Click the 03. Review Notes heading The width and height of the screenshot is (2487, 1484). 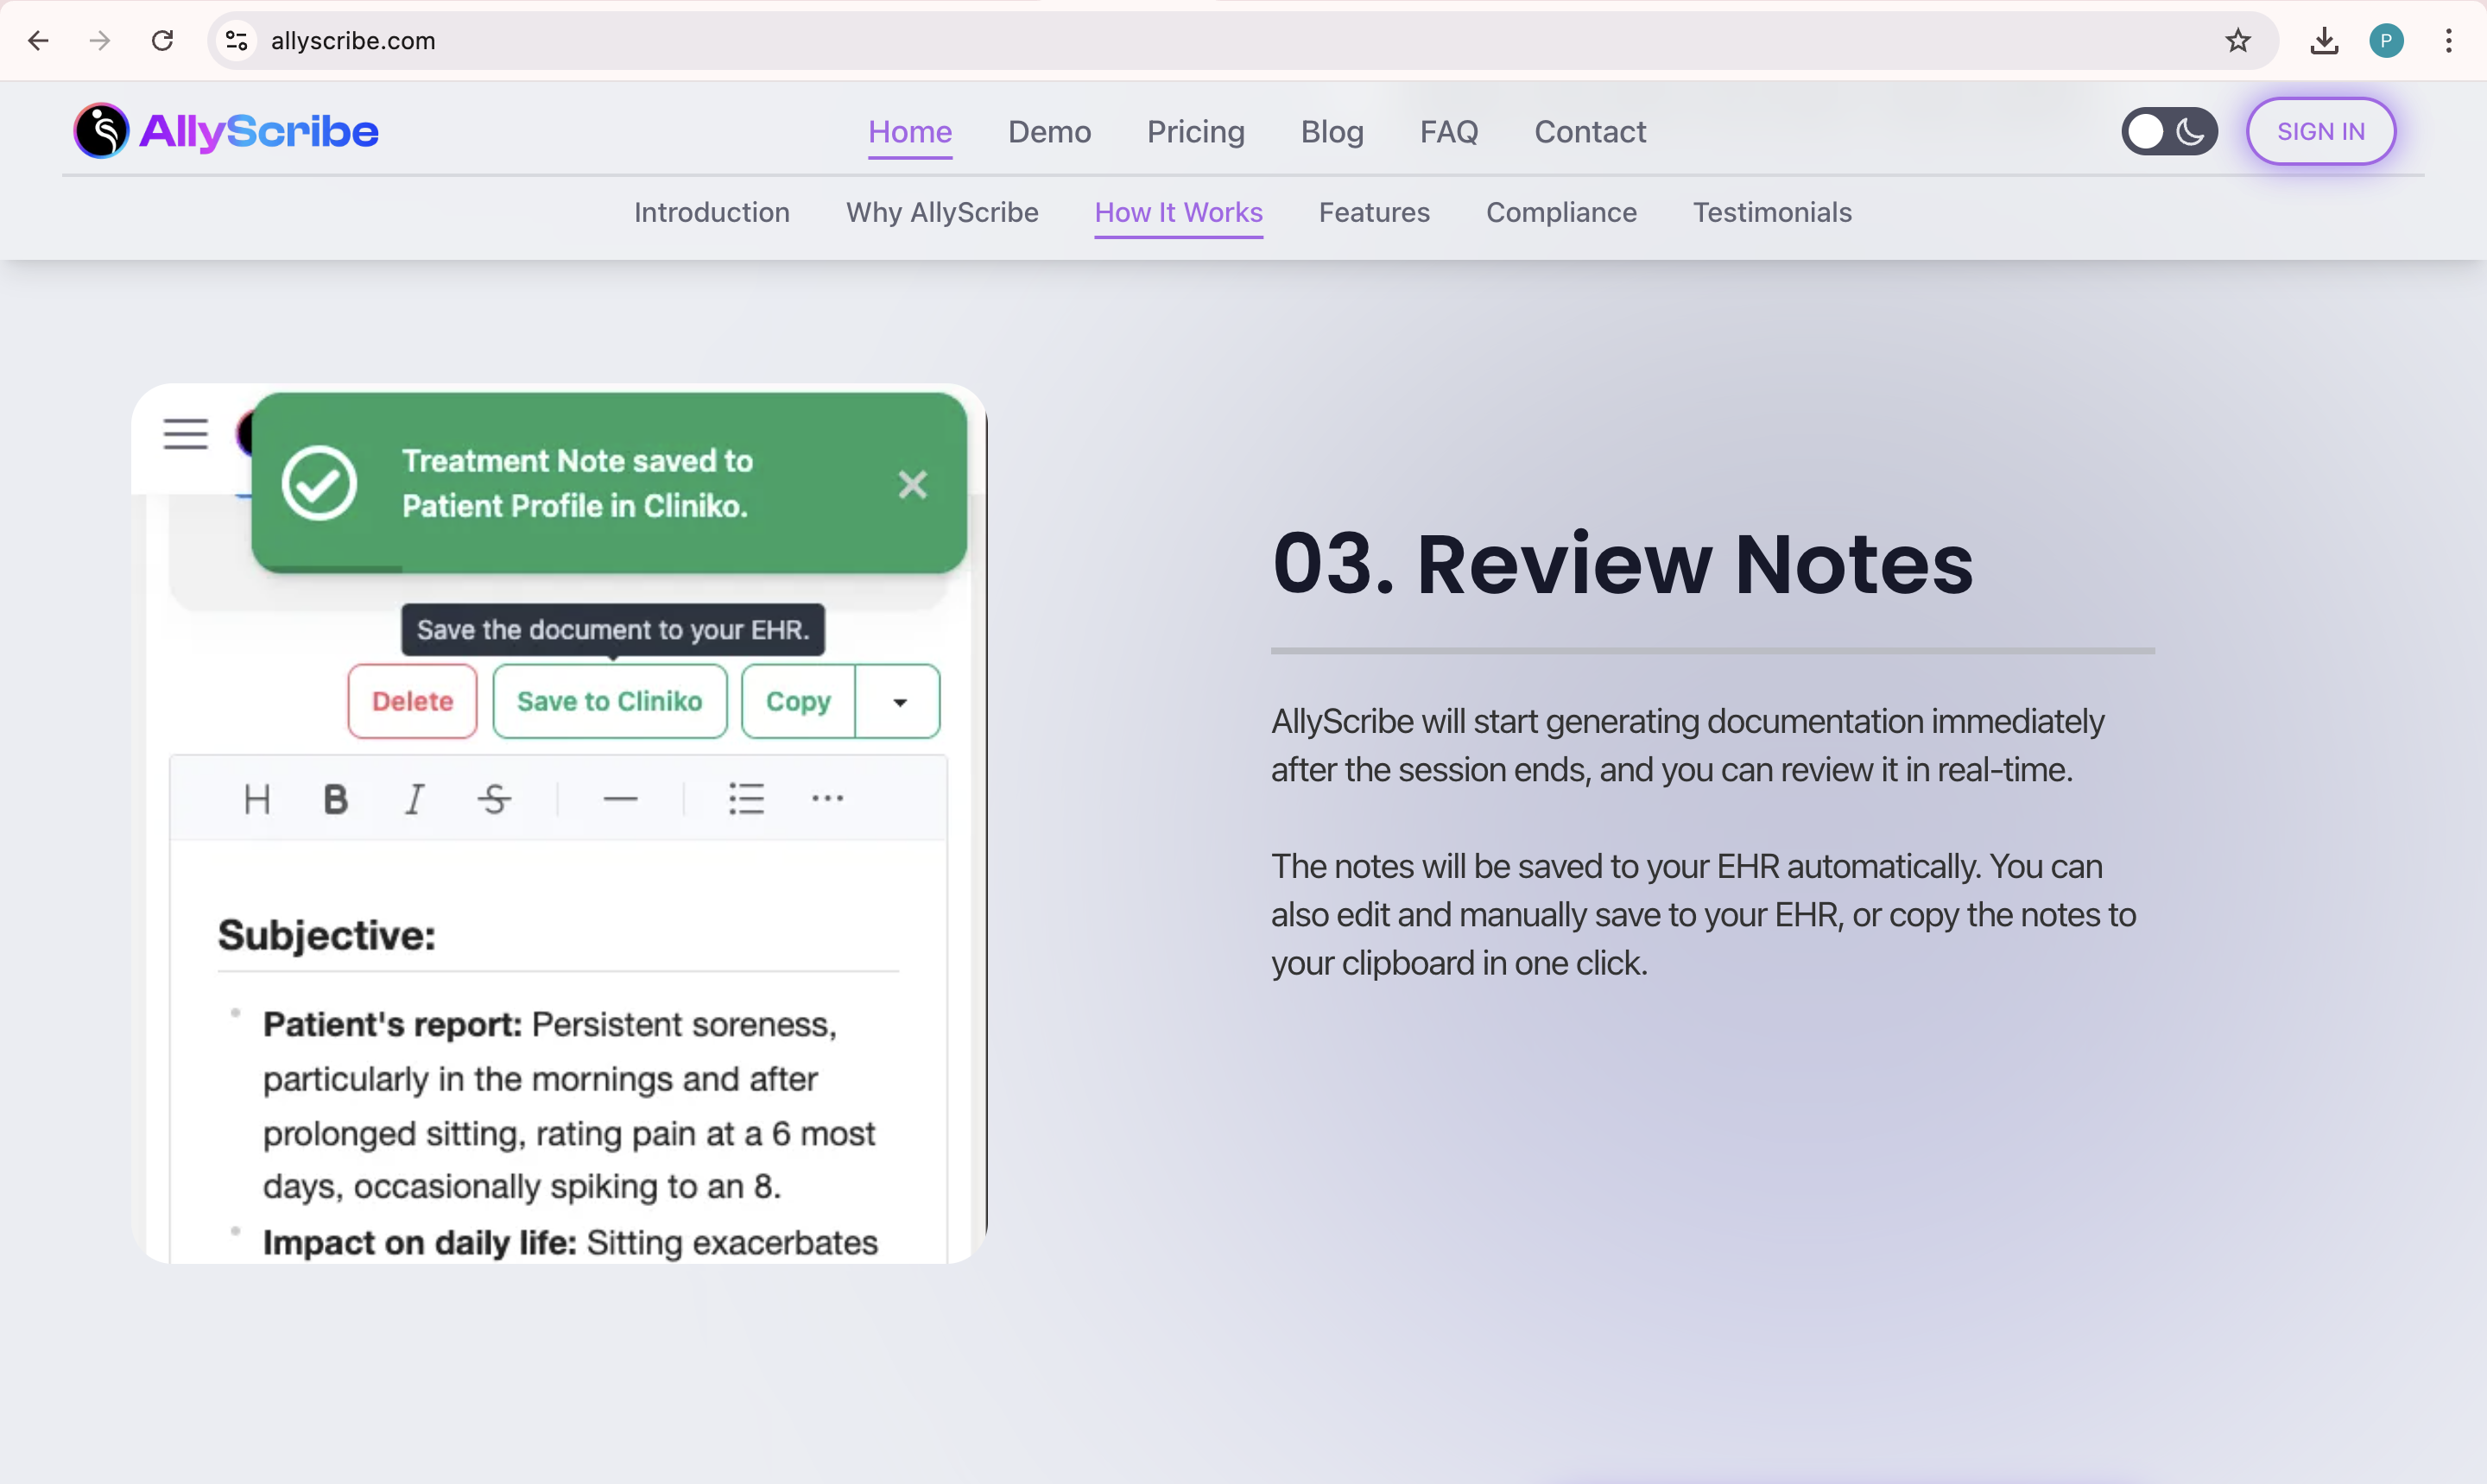point(1623,564)
